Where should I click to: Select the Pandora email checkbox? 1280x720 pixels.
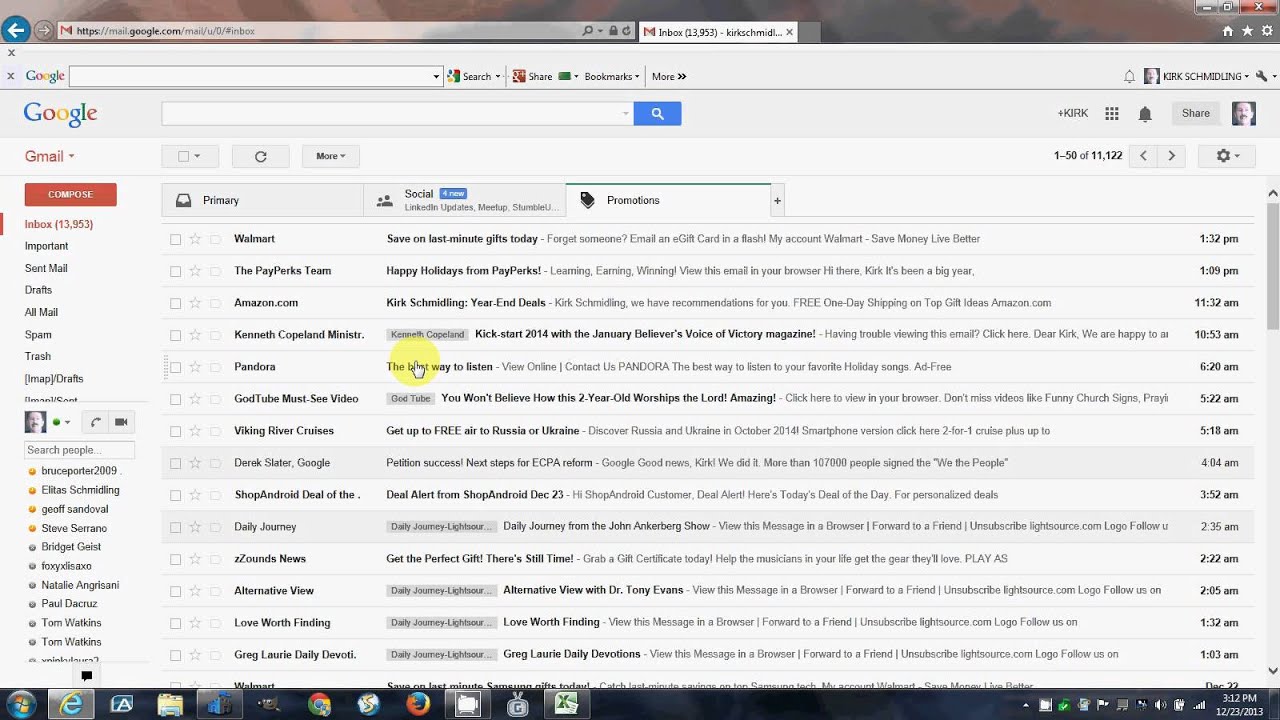coord(176,367)
